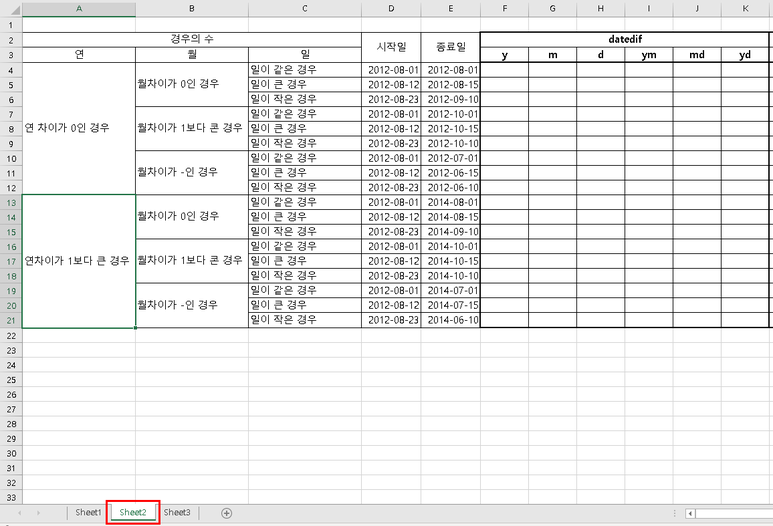Screen dimensions: 773x526
Task: Select row 33 header
Action: click(11, 497)
